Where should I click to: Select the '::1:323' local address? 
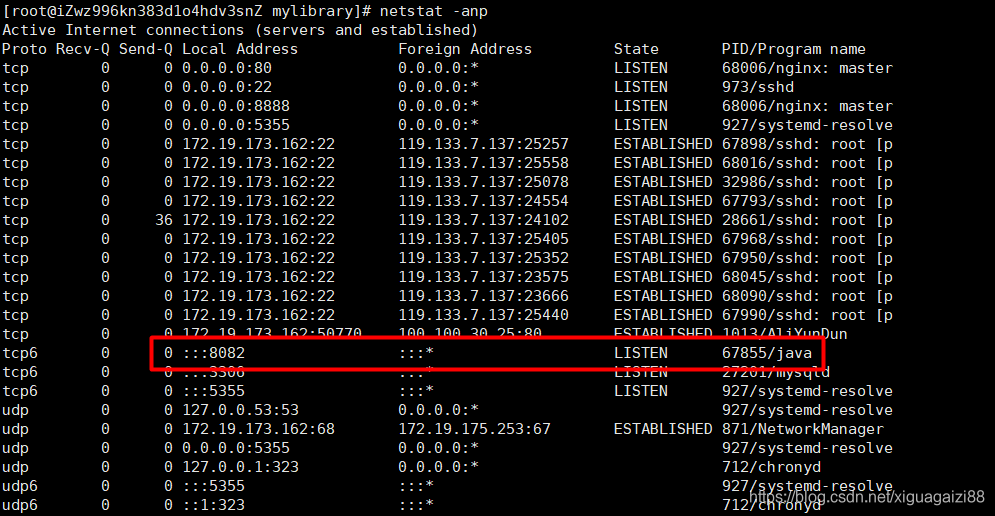[213, 505]
